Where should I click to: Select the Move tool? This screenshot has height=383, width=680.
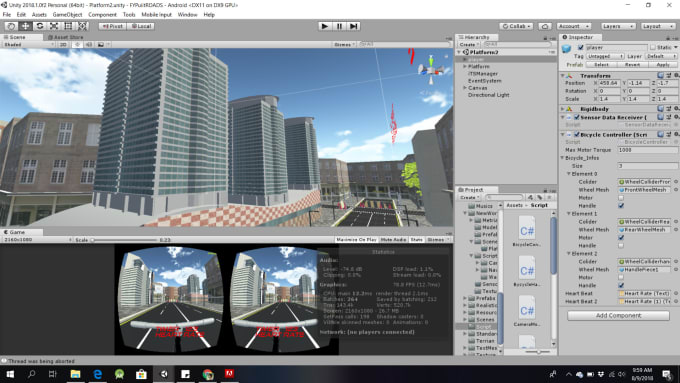click(26, 26)
